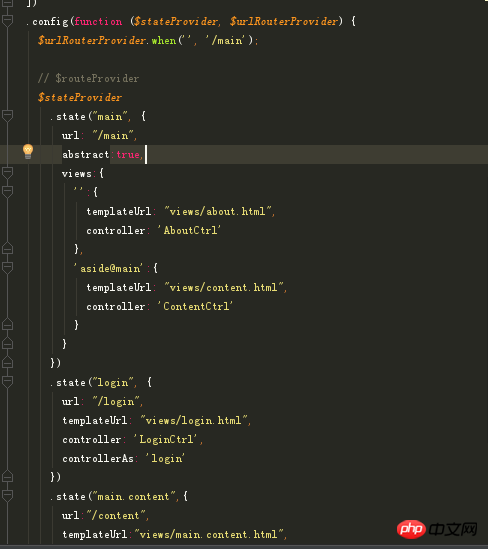This screenshot has width=488, height=549.
Task: Click the 'LoginCtrl' controller string
Action: (x=165, y=439)
